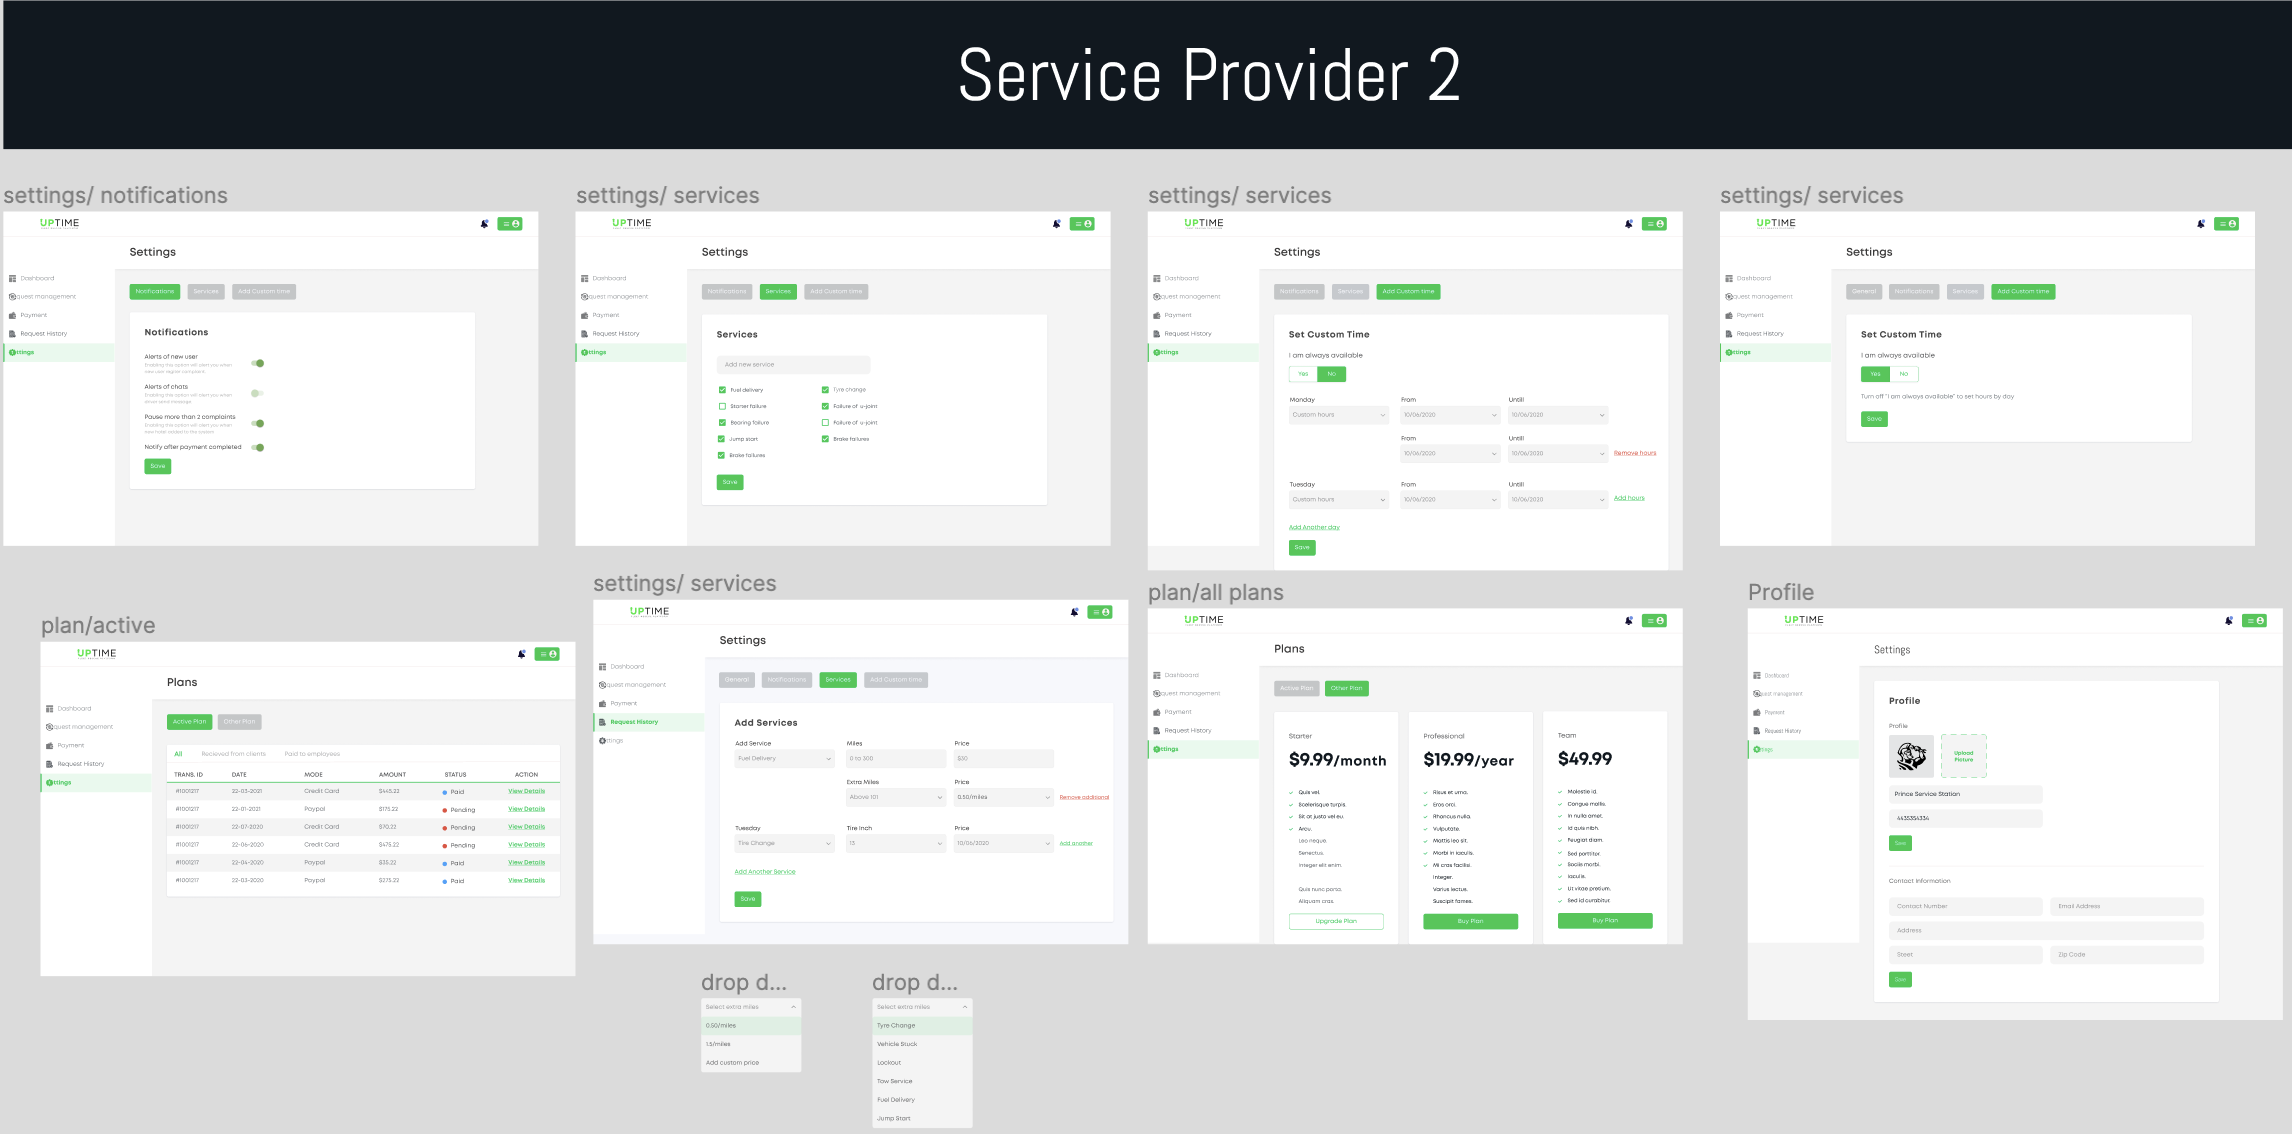Click the Add new service input field
This screenshot has height=1134, width=2292.
pos(792,365)
